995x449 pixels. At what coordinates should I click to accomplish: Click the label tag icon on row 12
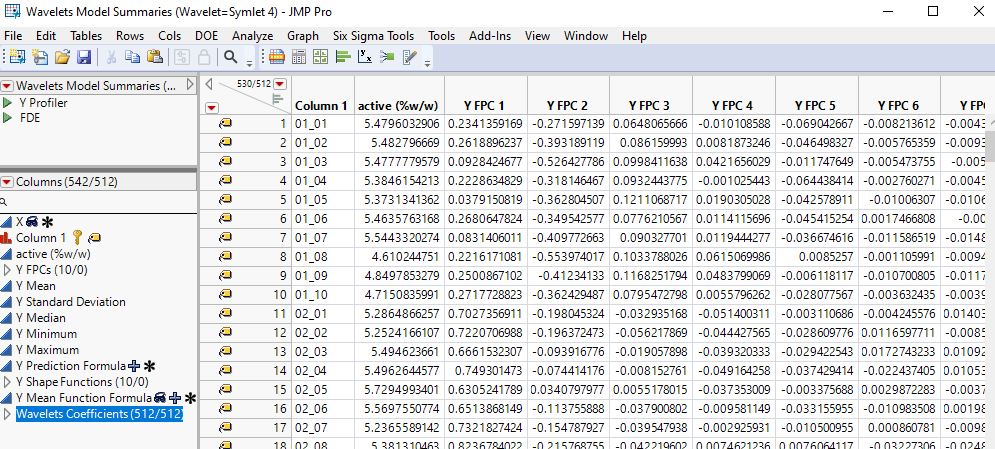[x=225, y=332]
